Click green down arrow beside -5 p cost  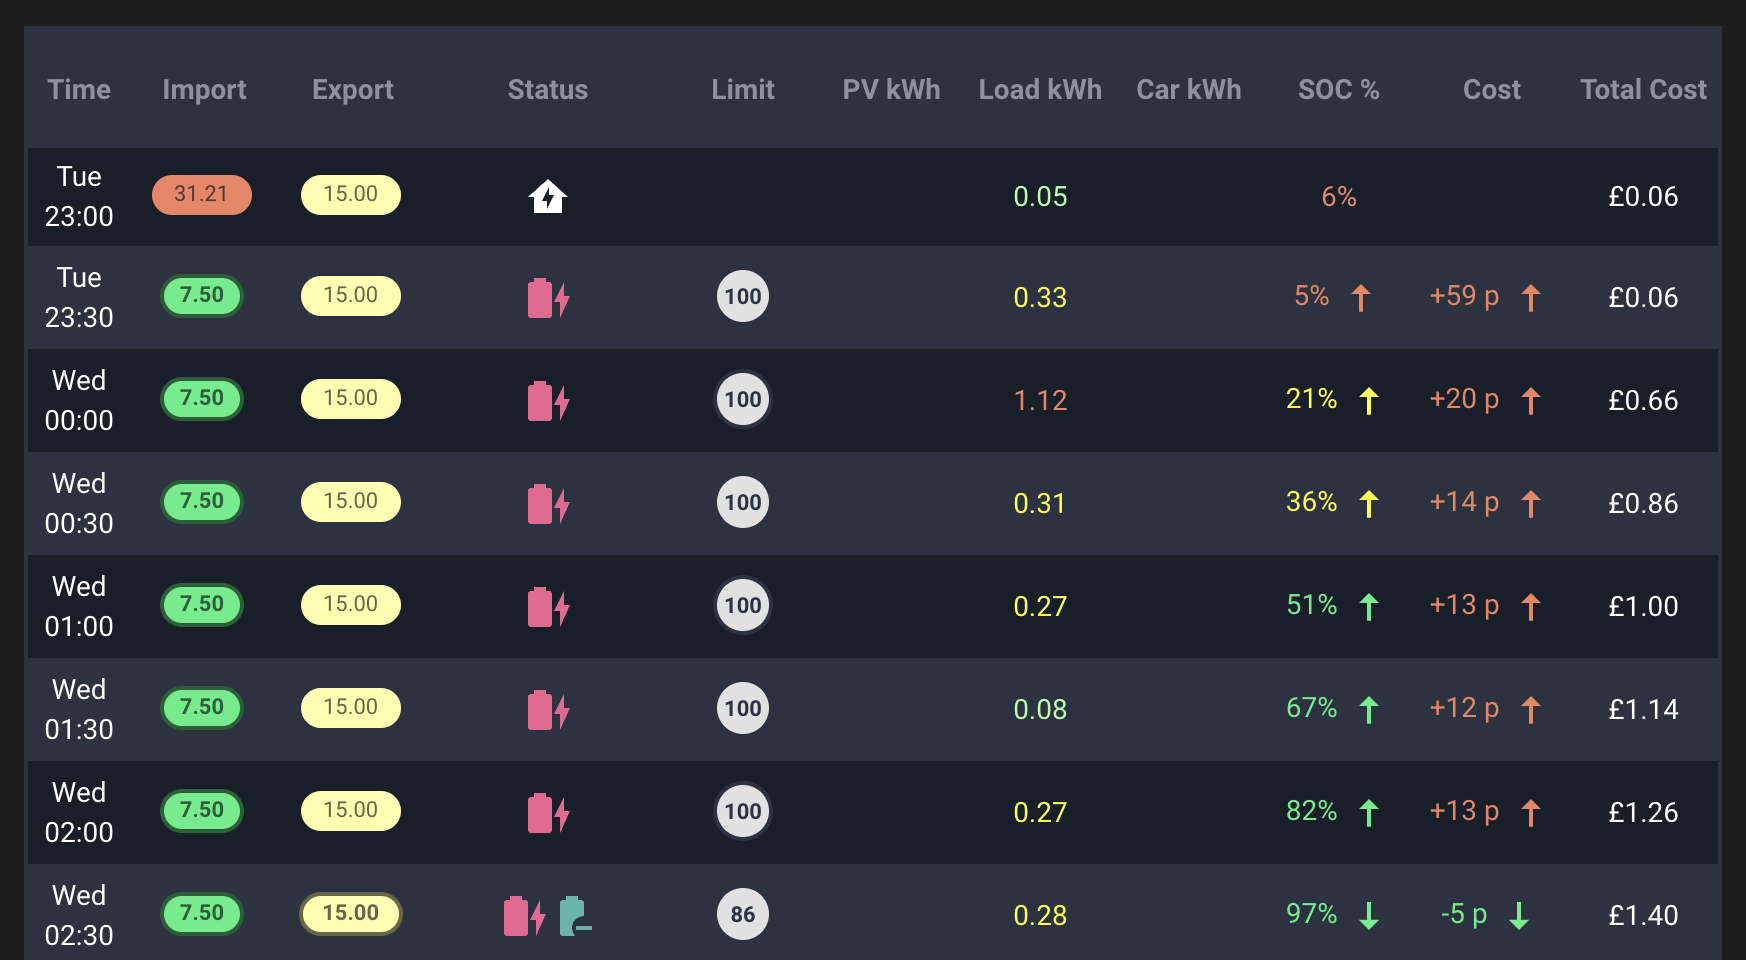1519,915
